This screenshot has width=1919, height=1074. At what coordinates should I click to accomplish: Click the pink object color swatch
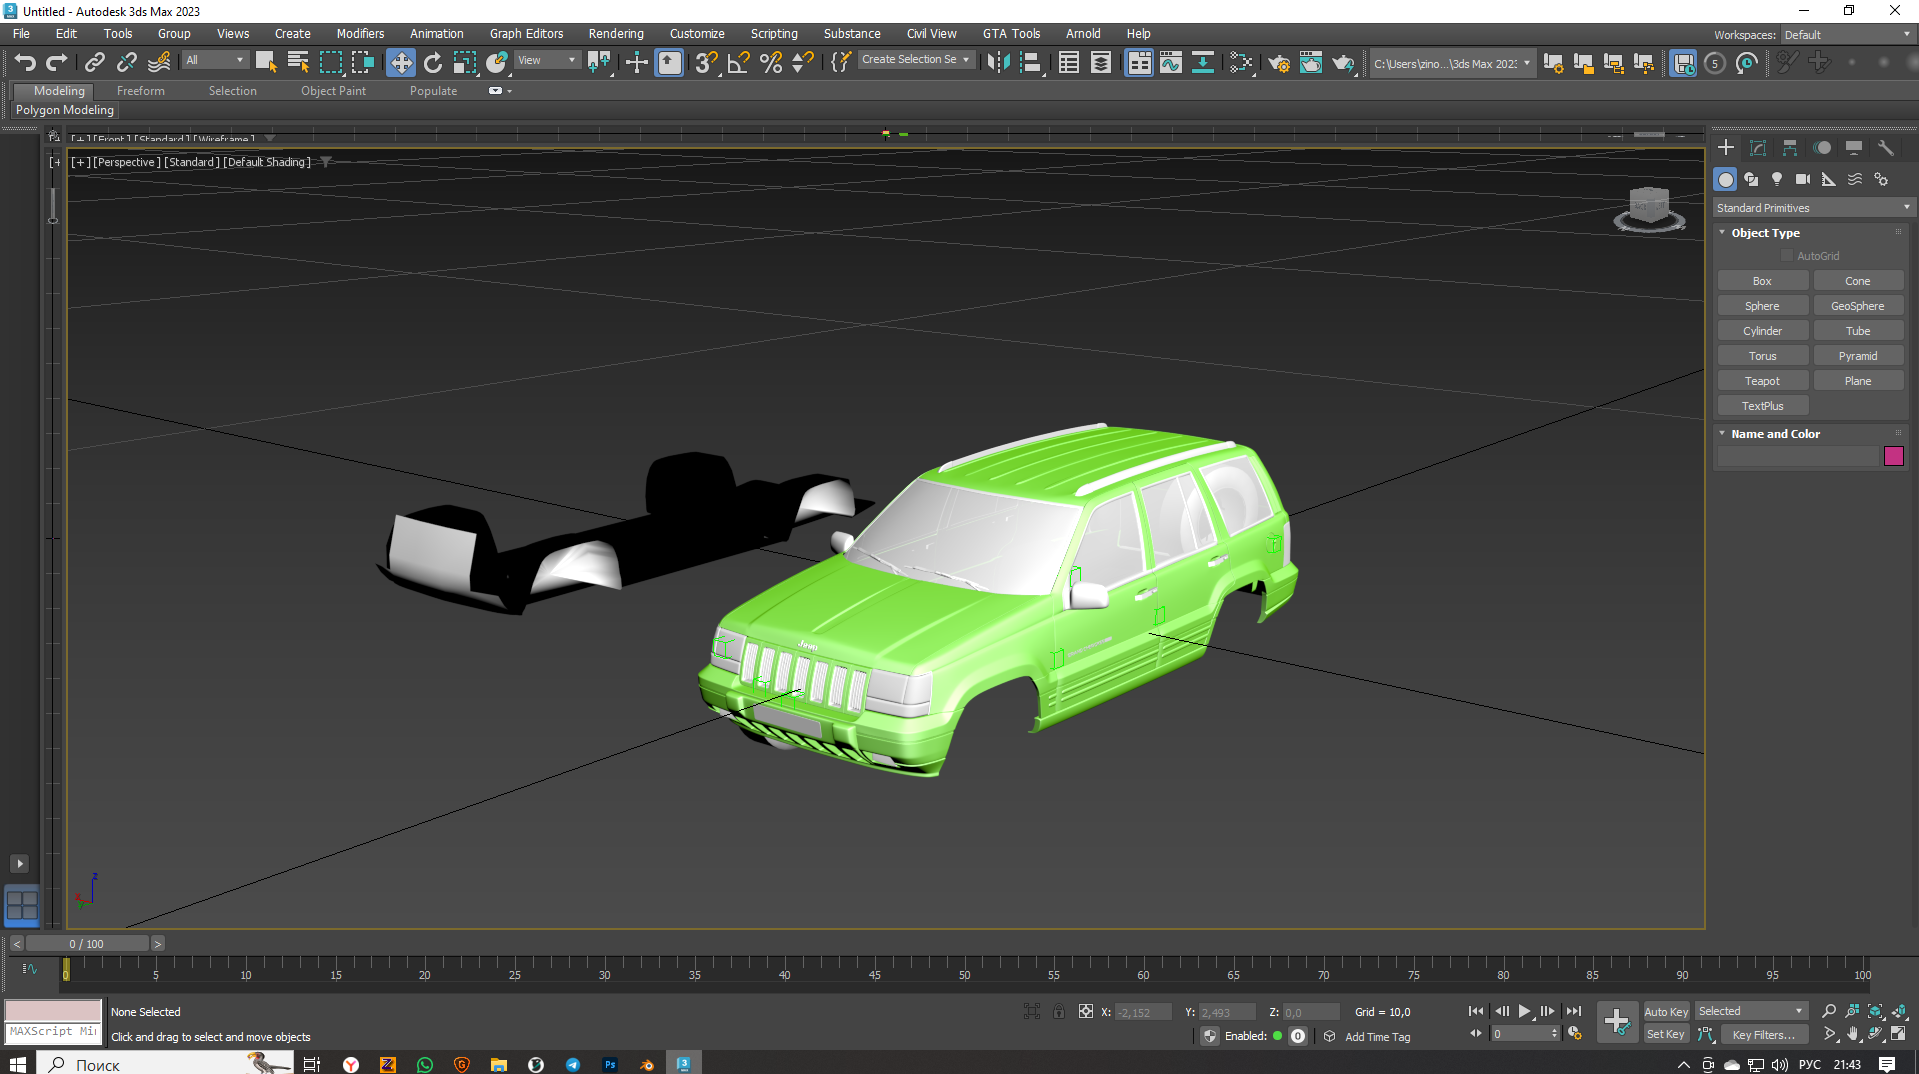tap(1893, 456)
